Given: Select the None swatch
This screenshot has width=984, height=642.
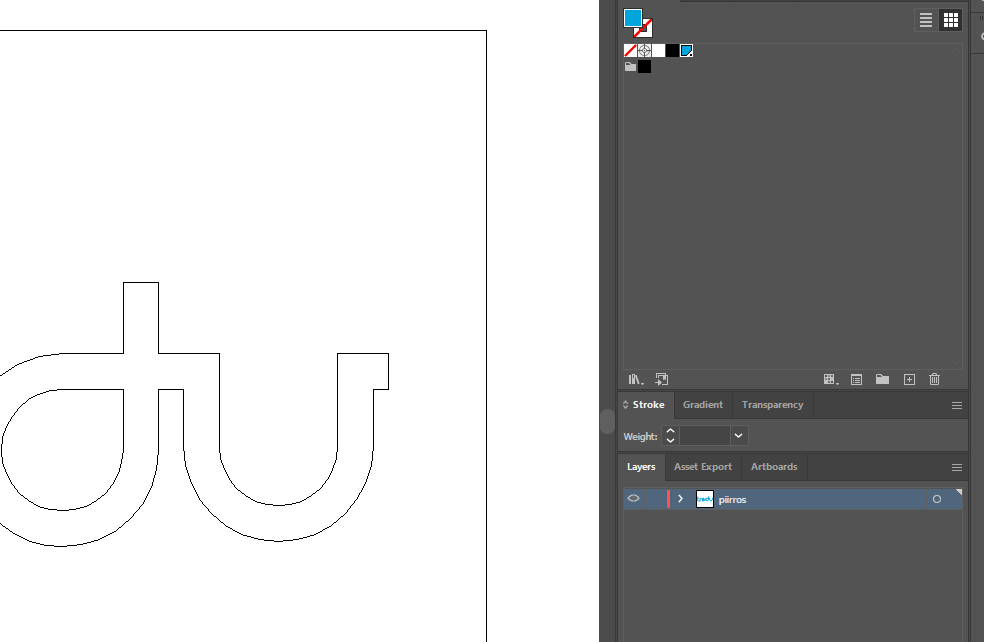Looking at the screenshot, I should pyautogui.click(x=630, y=50).
